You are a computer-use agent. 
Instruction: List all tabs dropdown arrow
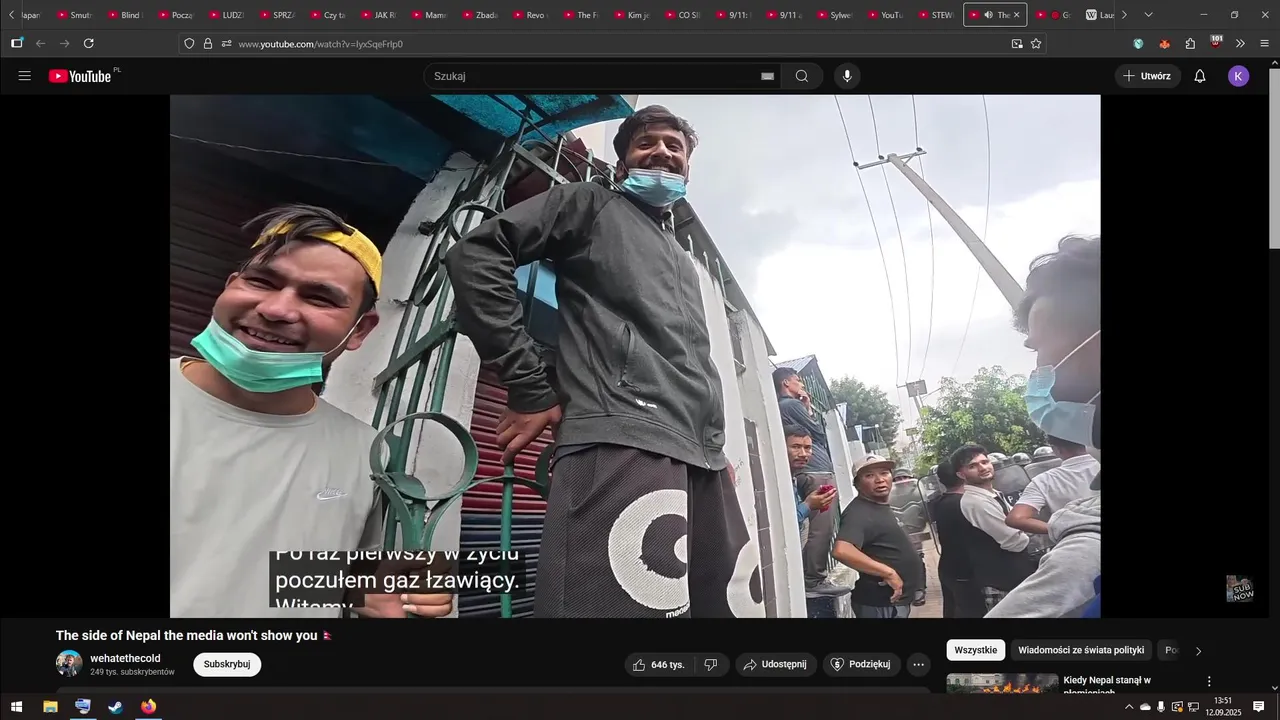point(1148,15)
